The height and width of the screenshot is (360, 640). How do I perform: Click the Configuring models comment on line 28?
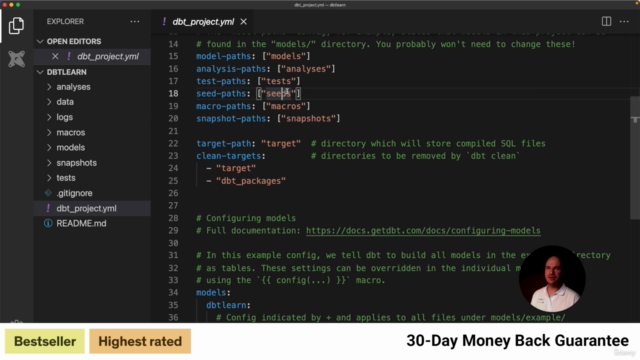coord(246,218)
